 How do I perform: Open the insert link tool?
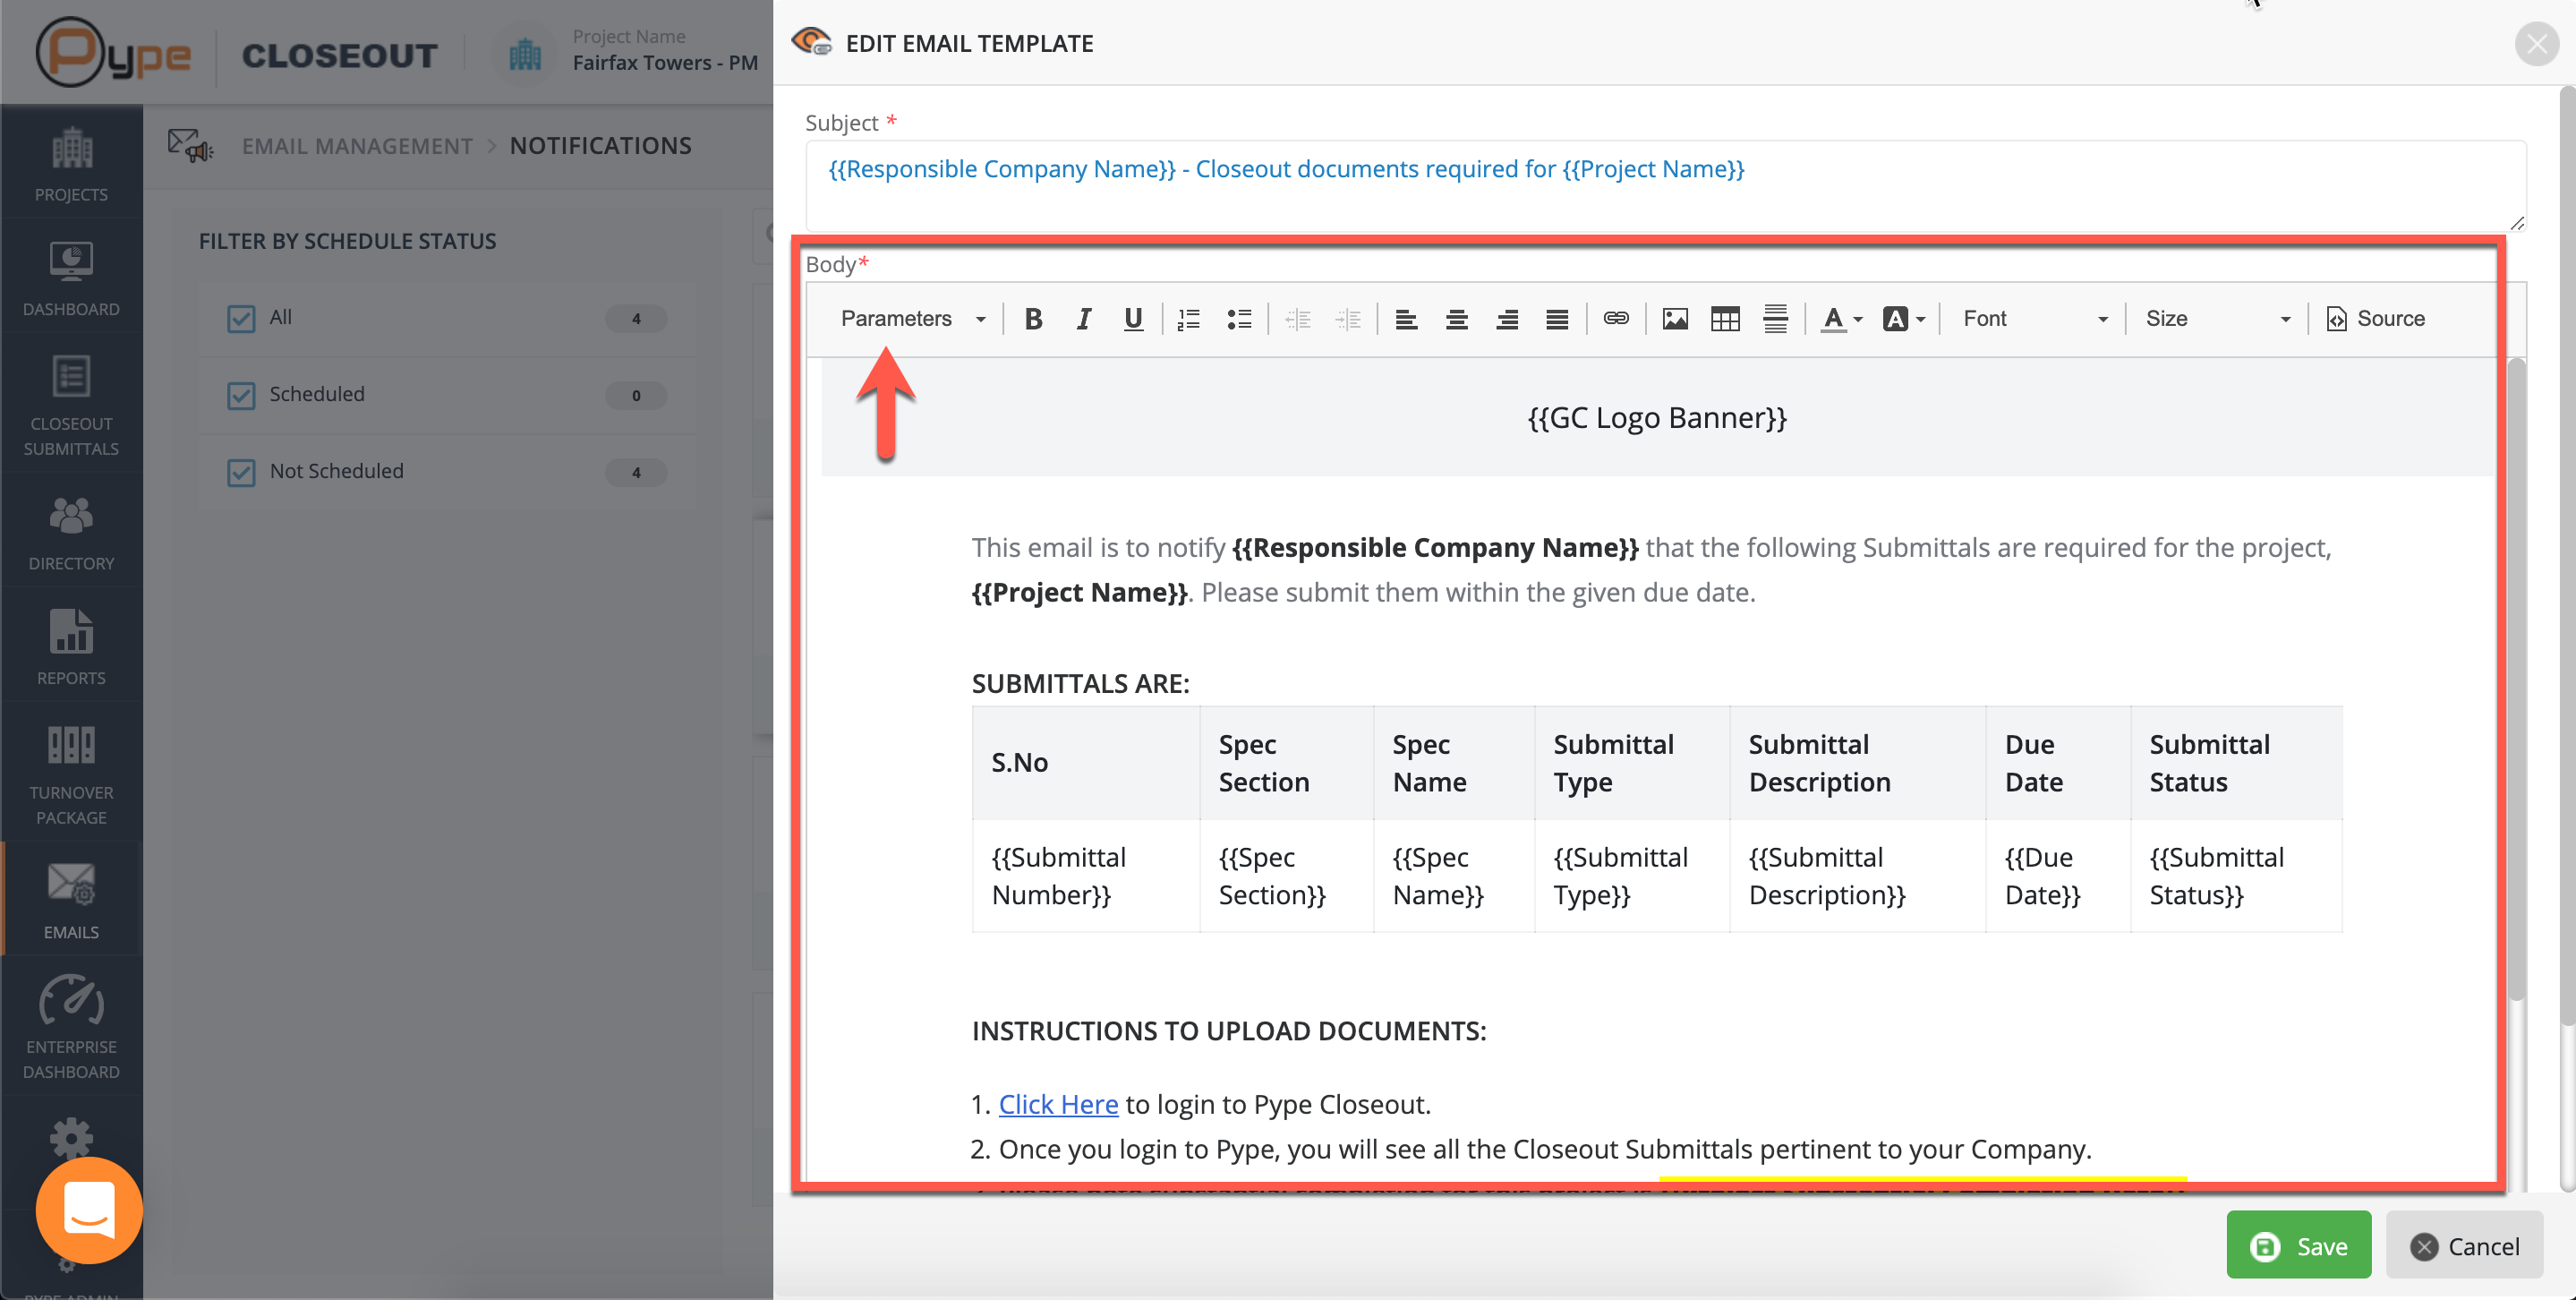pyautogui.click(x=1616, y=318)
